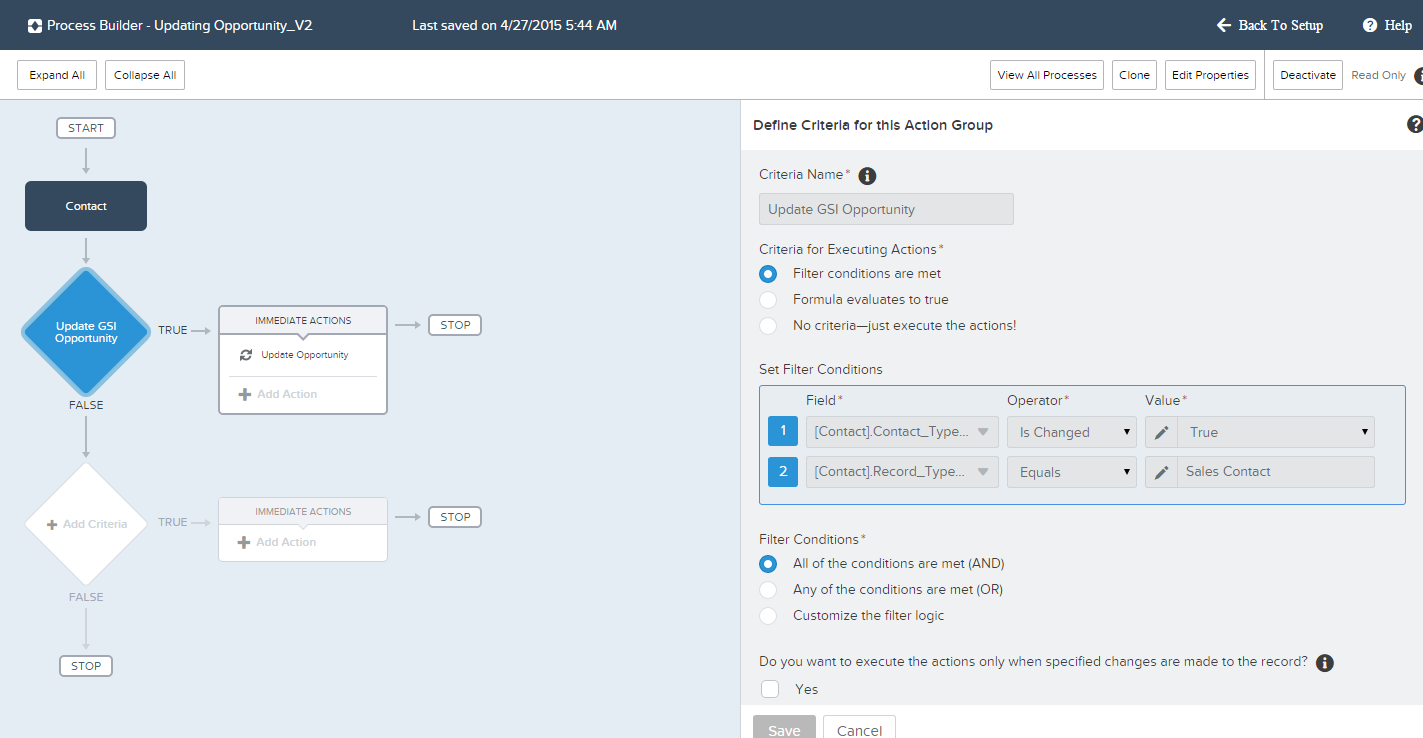This screenshot has width=1423, height=738.
Task: Click the help question mark in criteria panel
Action: (x=1414, y=125)
